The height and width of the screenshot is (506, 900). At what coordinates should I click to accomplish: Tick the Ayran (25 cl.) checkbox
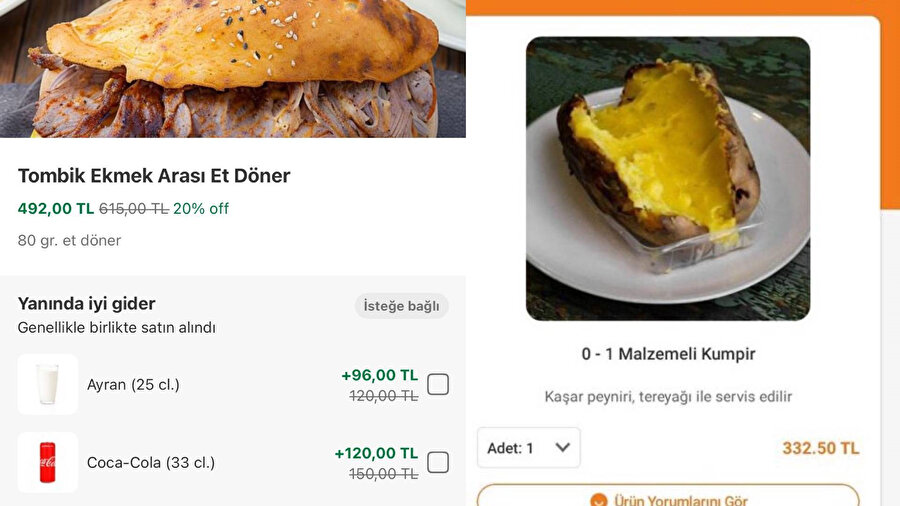point(438,385)
